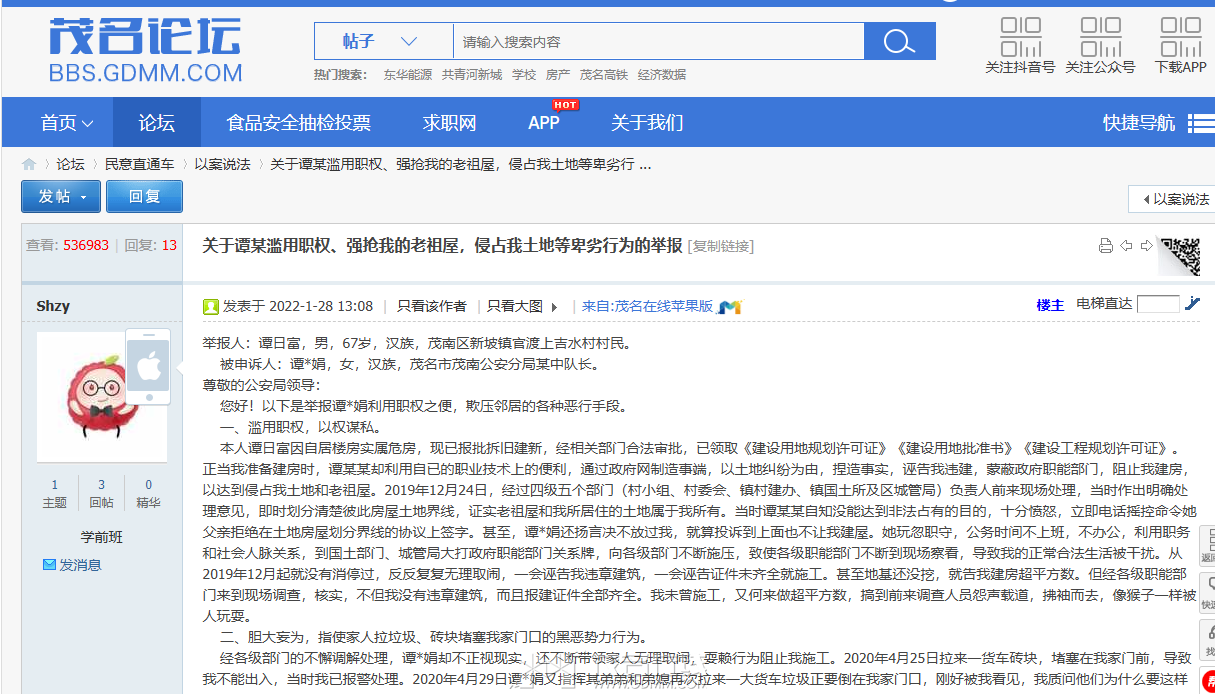Open the 发帖 dropdown button
Screen dimensions: 1215x694
point(61,197)
